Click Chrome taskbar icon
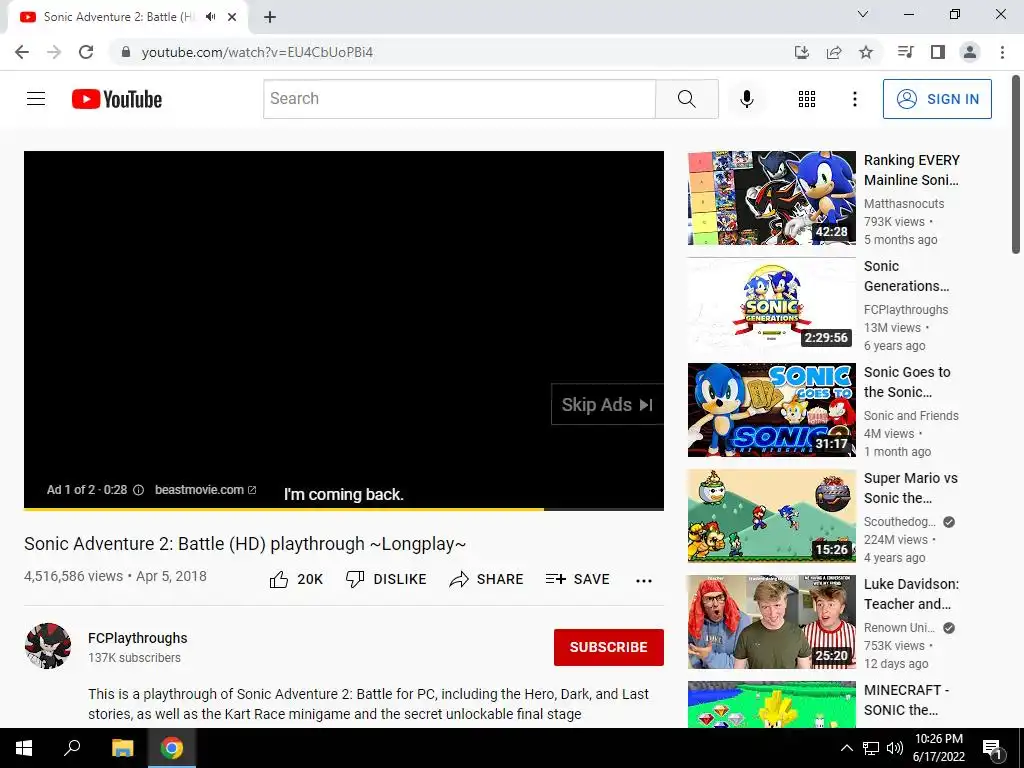1024x768 pixels. pos(172,748)
